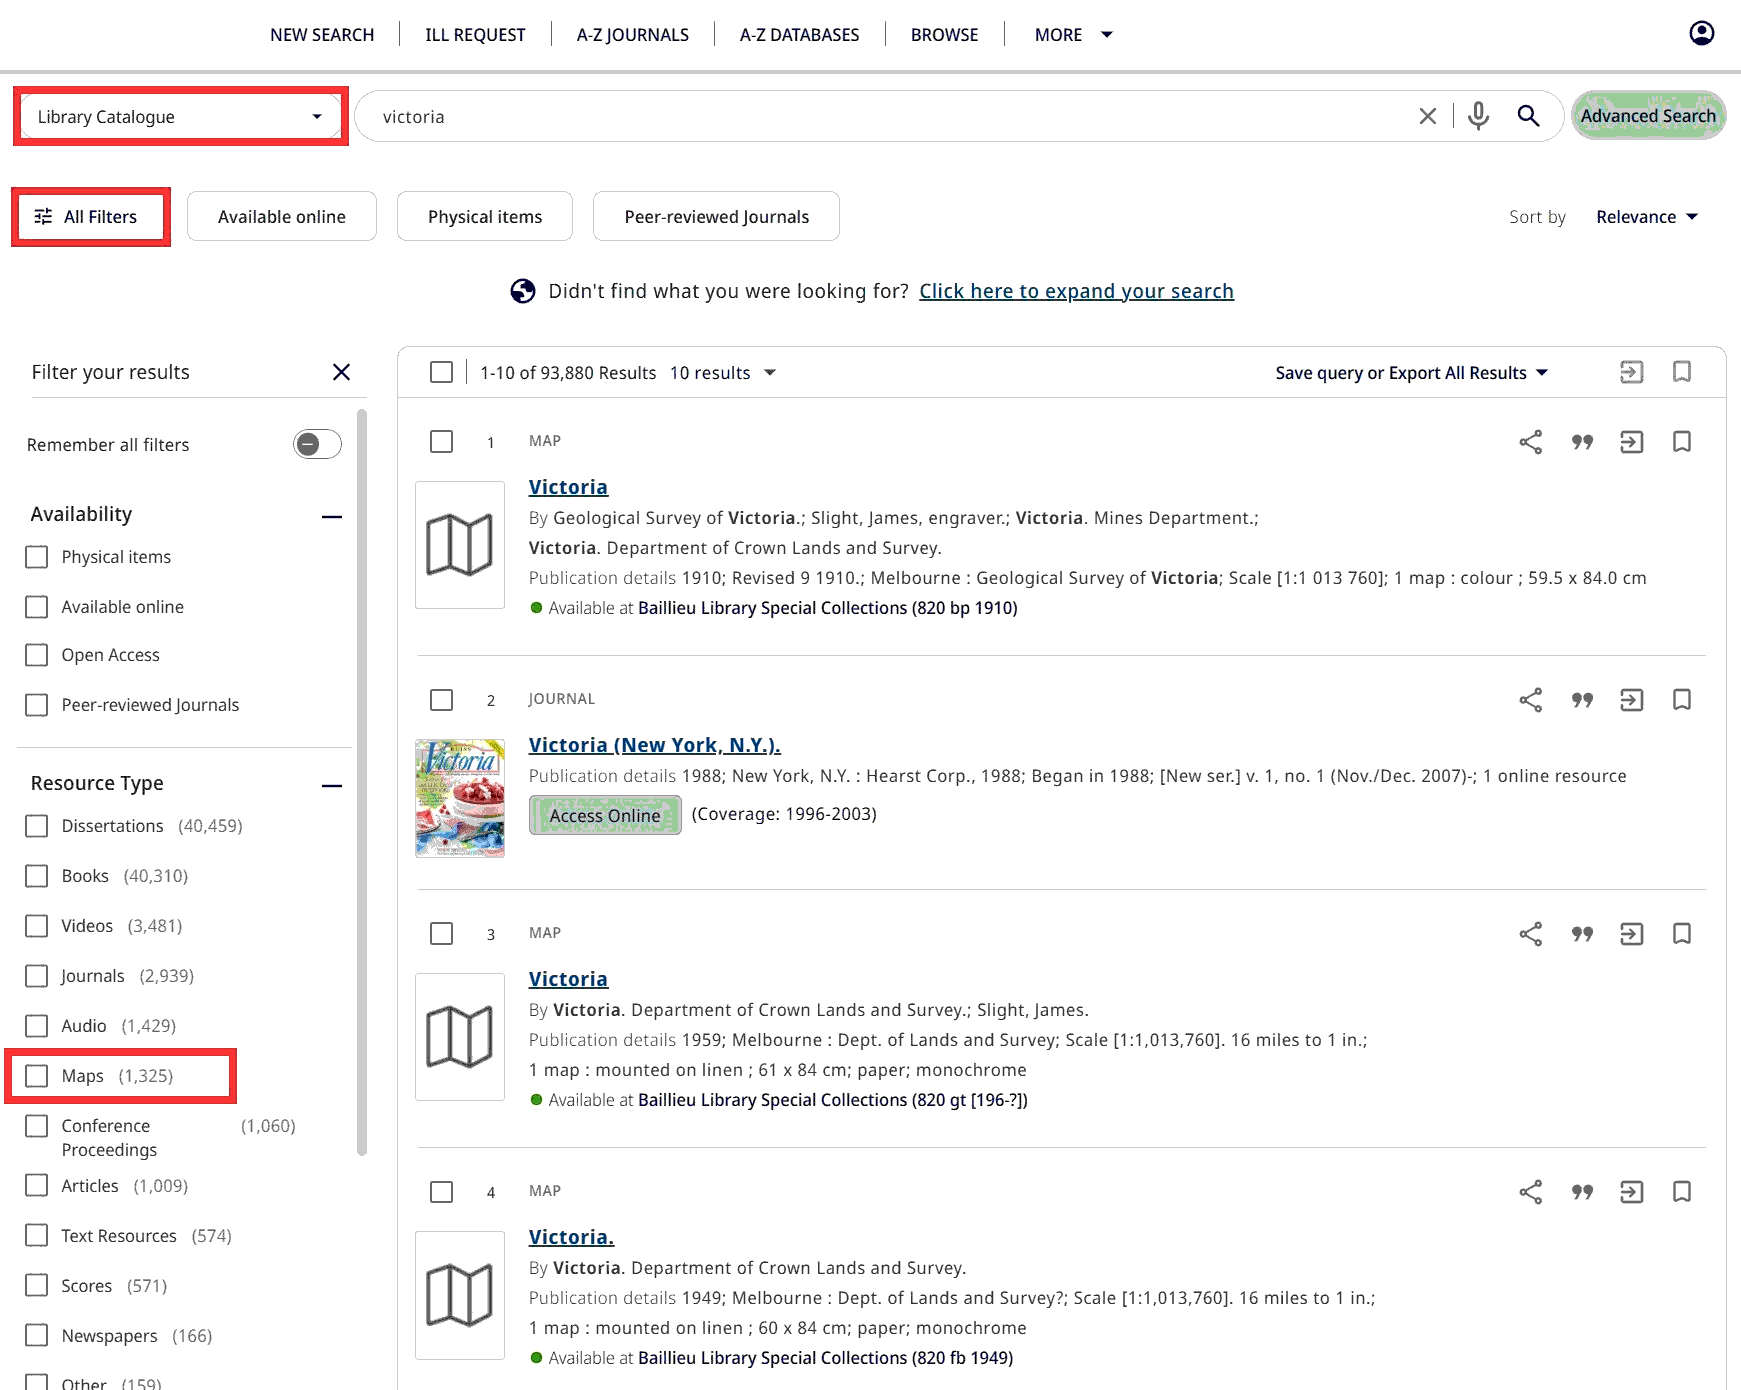This screenshot has width=1741, height=1390.
Task: Collapse the Availability filter section
Action: pos(332,516)
